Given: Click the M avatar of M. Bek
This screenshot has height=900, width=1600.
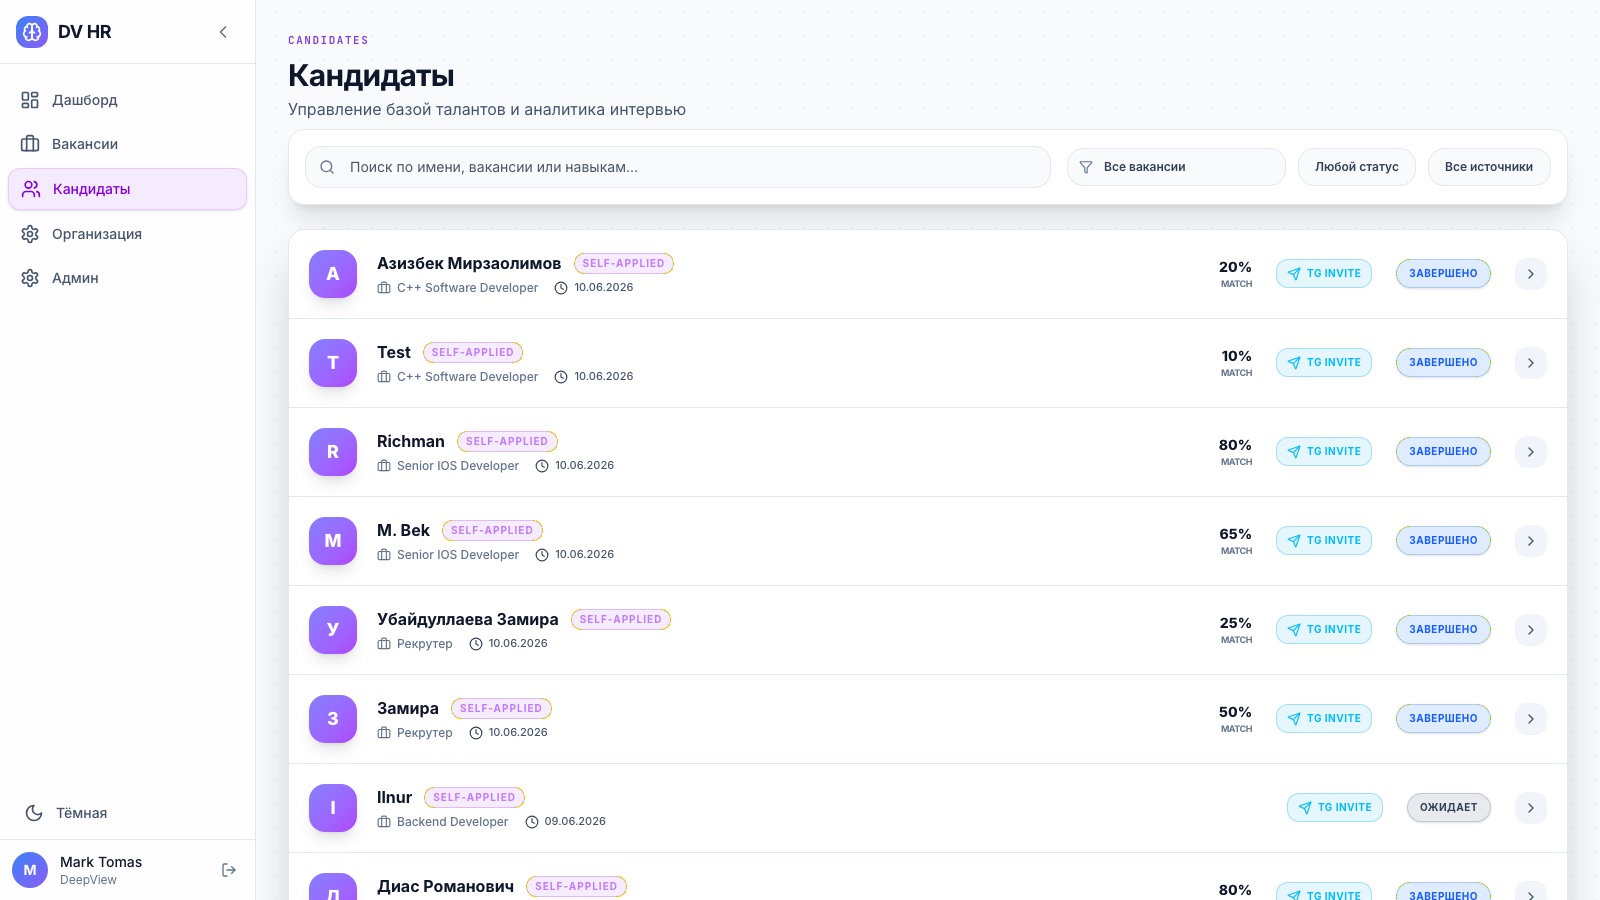Looking at the screenshot, I should [x=333, y=541].
